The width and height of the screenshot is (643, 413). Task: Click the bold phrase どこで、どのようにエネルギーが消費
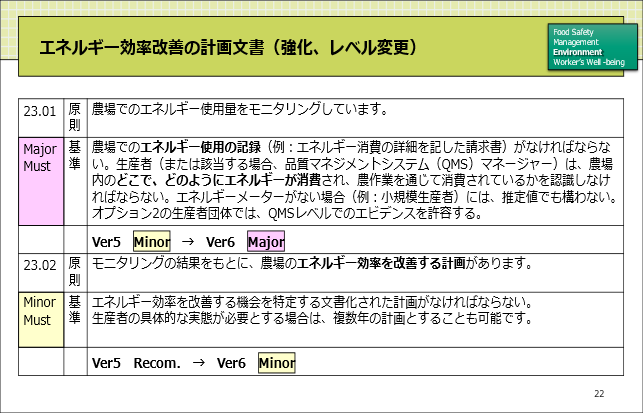pos(219,180)
